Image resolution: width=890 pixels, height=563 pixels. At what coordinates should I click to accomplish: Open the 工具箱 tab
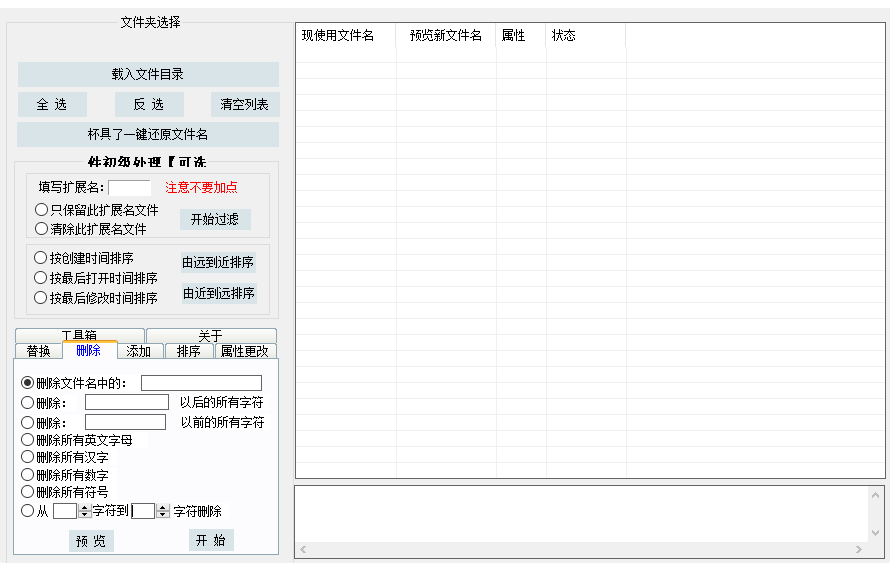pos(79,335)
